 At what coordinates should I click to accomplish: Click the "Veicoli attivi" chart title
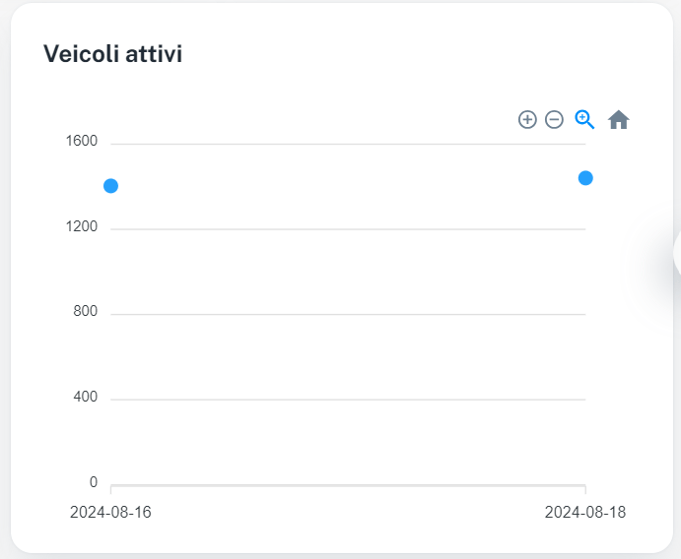(112, 54)
